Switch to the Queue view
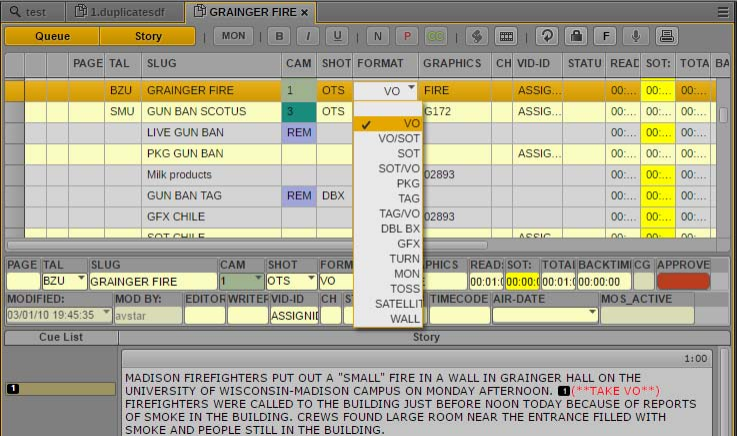This screenshot has width=737, height=436. coord(52,36)
